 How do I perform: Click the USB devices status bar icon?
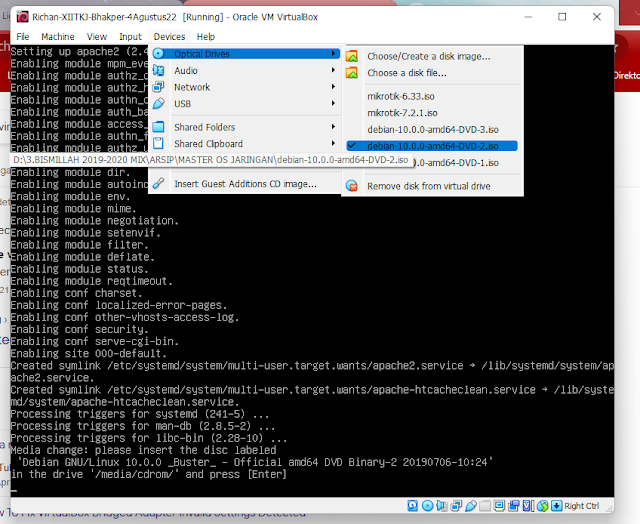[x=470, y=506]
